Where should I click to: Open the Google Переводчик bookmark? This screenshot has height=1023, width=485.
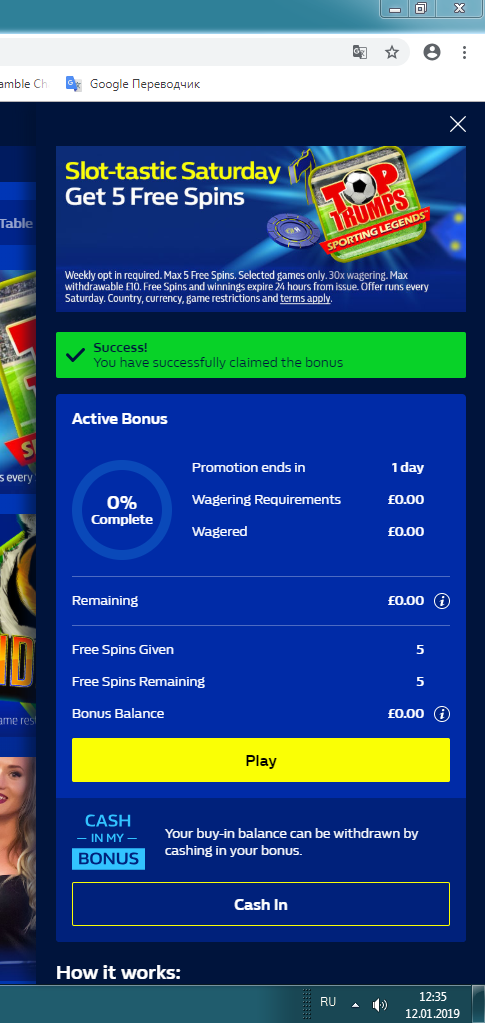(133, 84)
